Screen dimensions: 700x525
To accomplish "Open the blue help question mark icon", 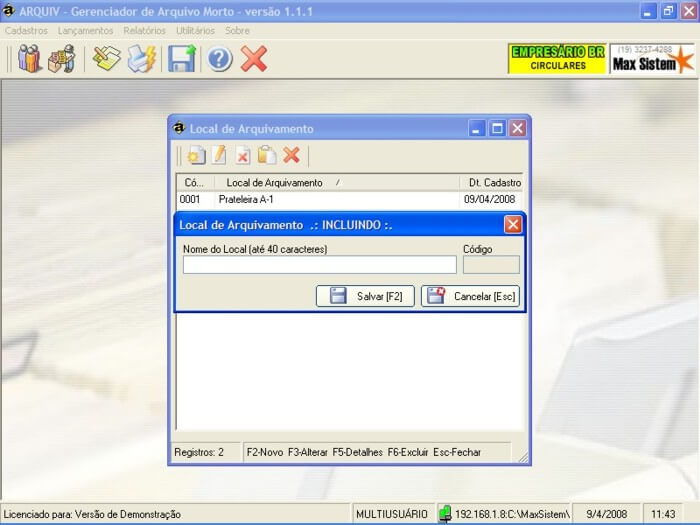I will coord(220,59).
